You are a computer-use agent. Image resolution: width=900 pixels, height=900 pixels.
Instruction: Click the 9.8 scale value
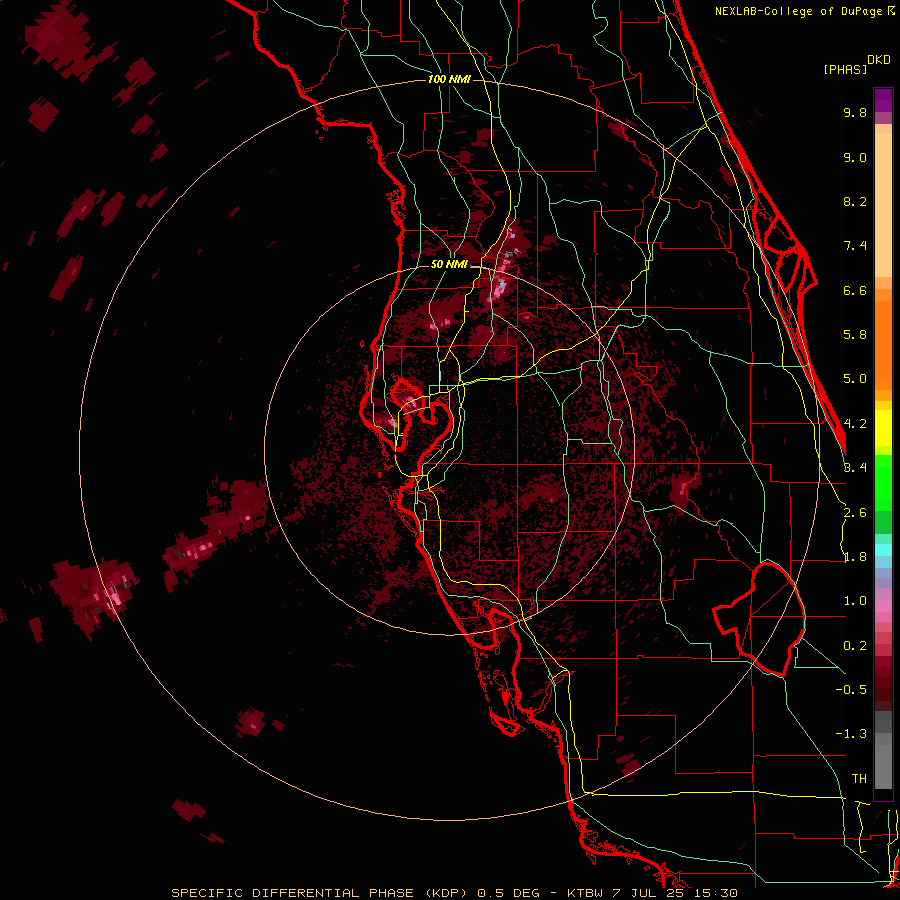pyautogui.click(x=855, y=112)
